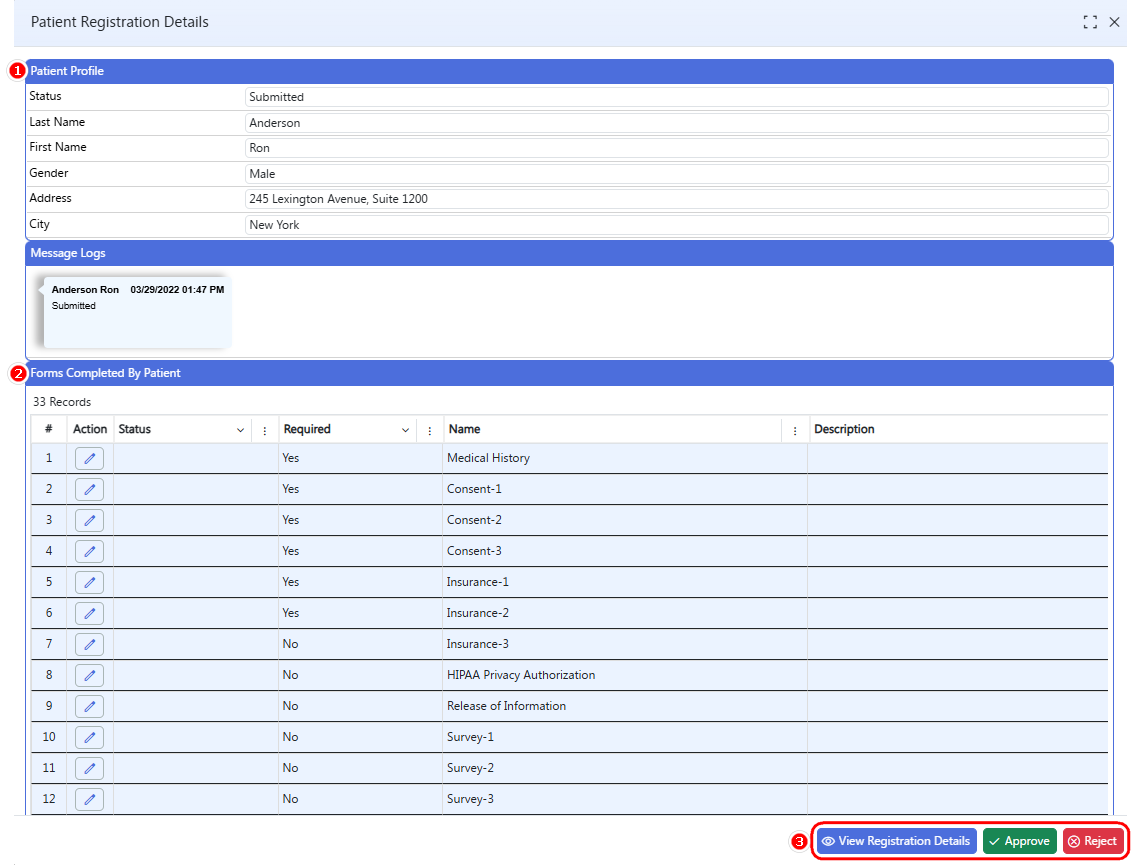Image resolution: width=1141 pixels, height=865 pixels.
Task: Edit the Medical History form row
Action: coord(90,458)
